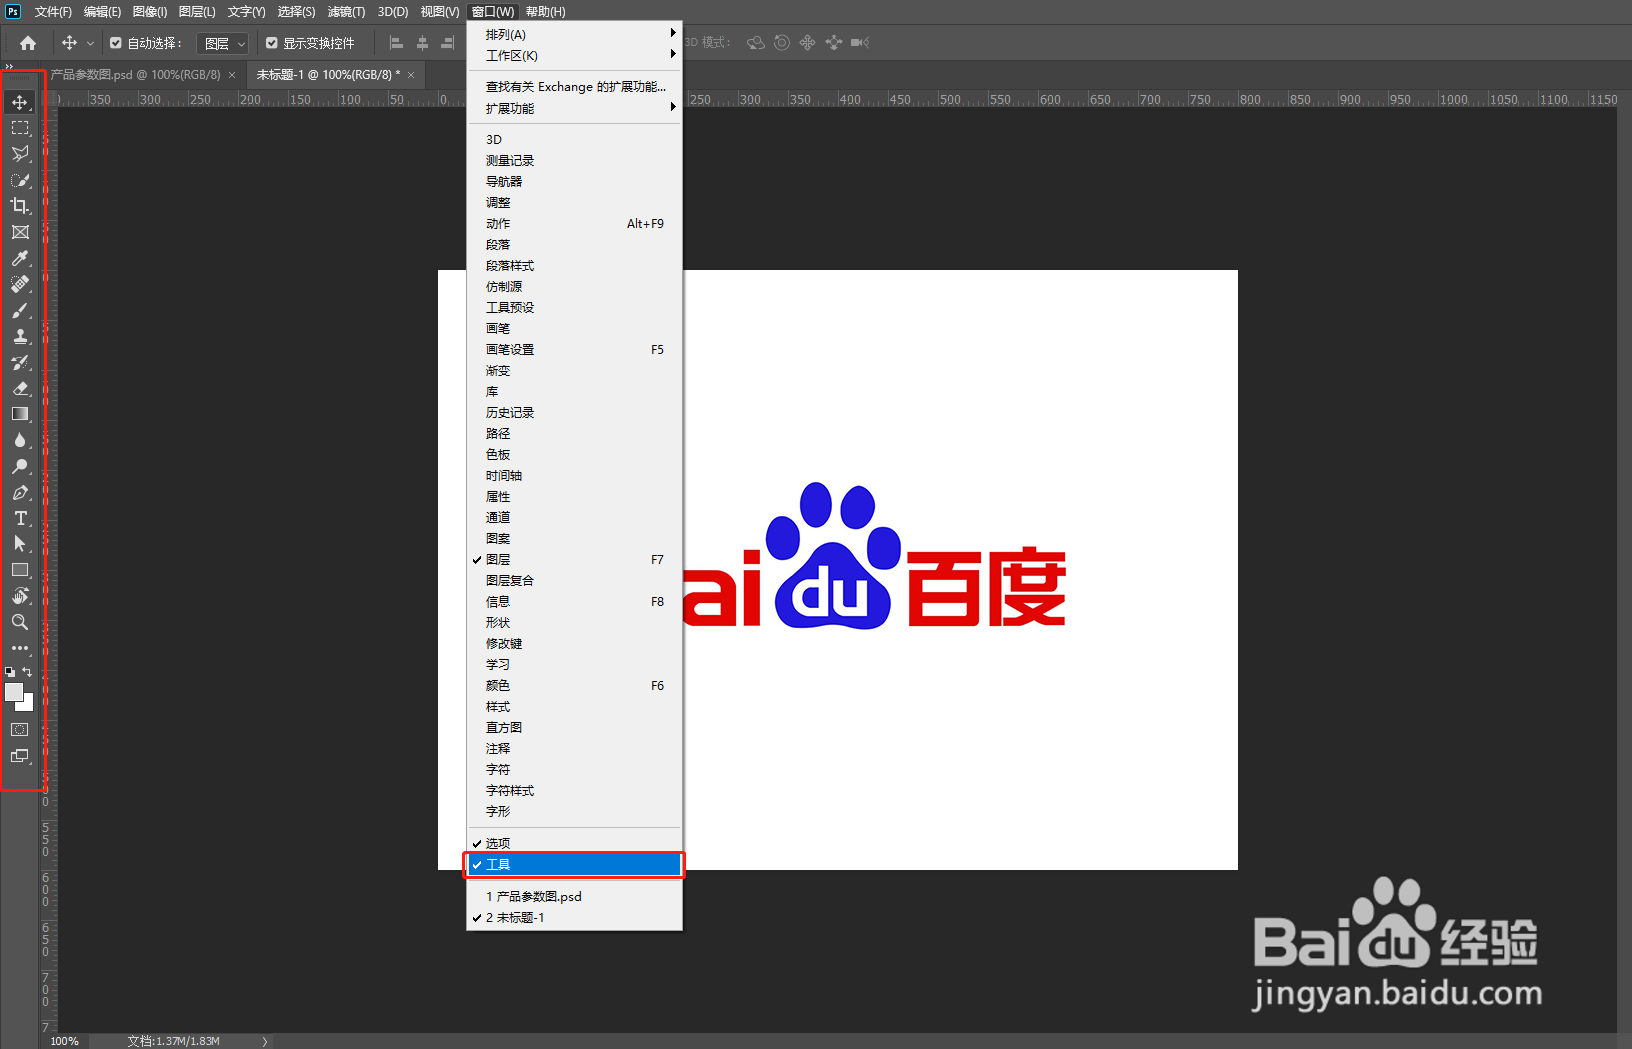Select the Frame tool
This screenshot has width=1632, height=1049.
(x=20, y=232)
